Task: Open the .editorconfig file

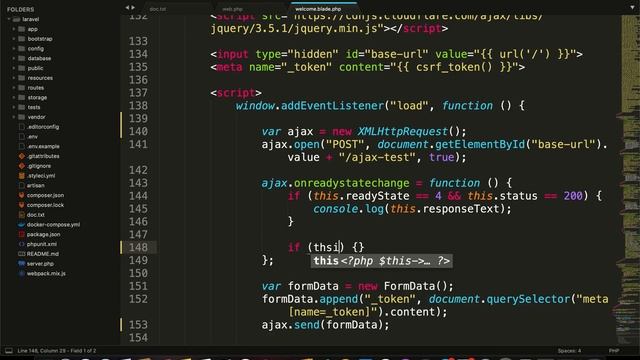Action: click(x=43, y=127)
